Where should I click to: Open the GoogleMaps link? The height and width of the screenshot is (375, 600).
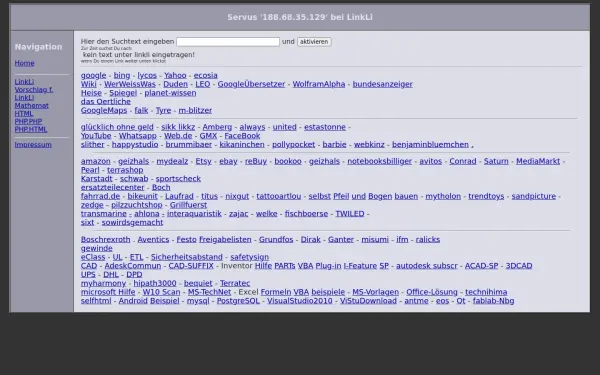pos(104,110)
